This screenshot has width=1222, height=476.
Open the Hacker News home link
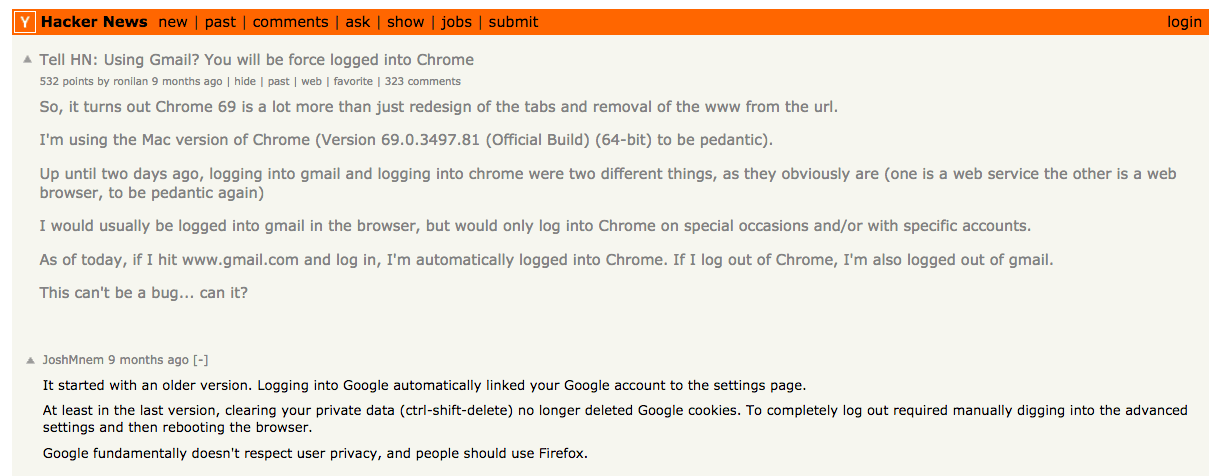click(x=94, y=22)
